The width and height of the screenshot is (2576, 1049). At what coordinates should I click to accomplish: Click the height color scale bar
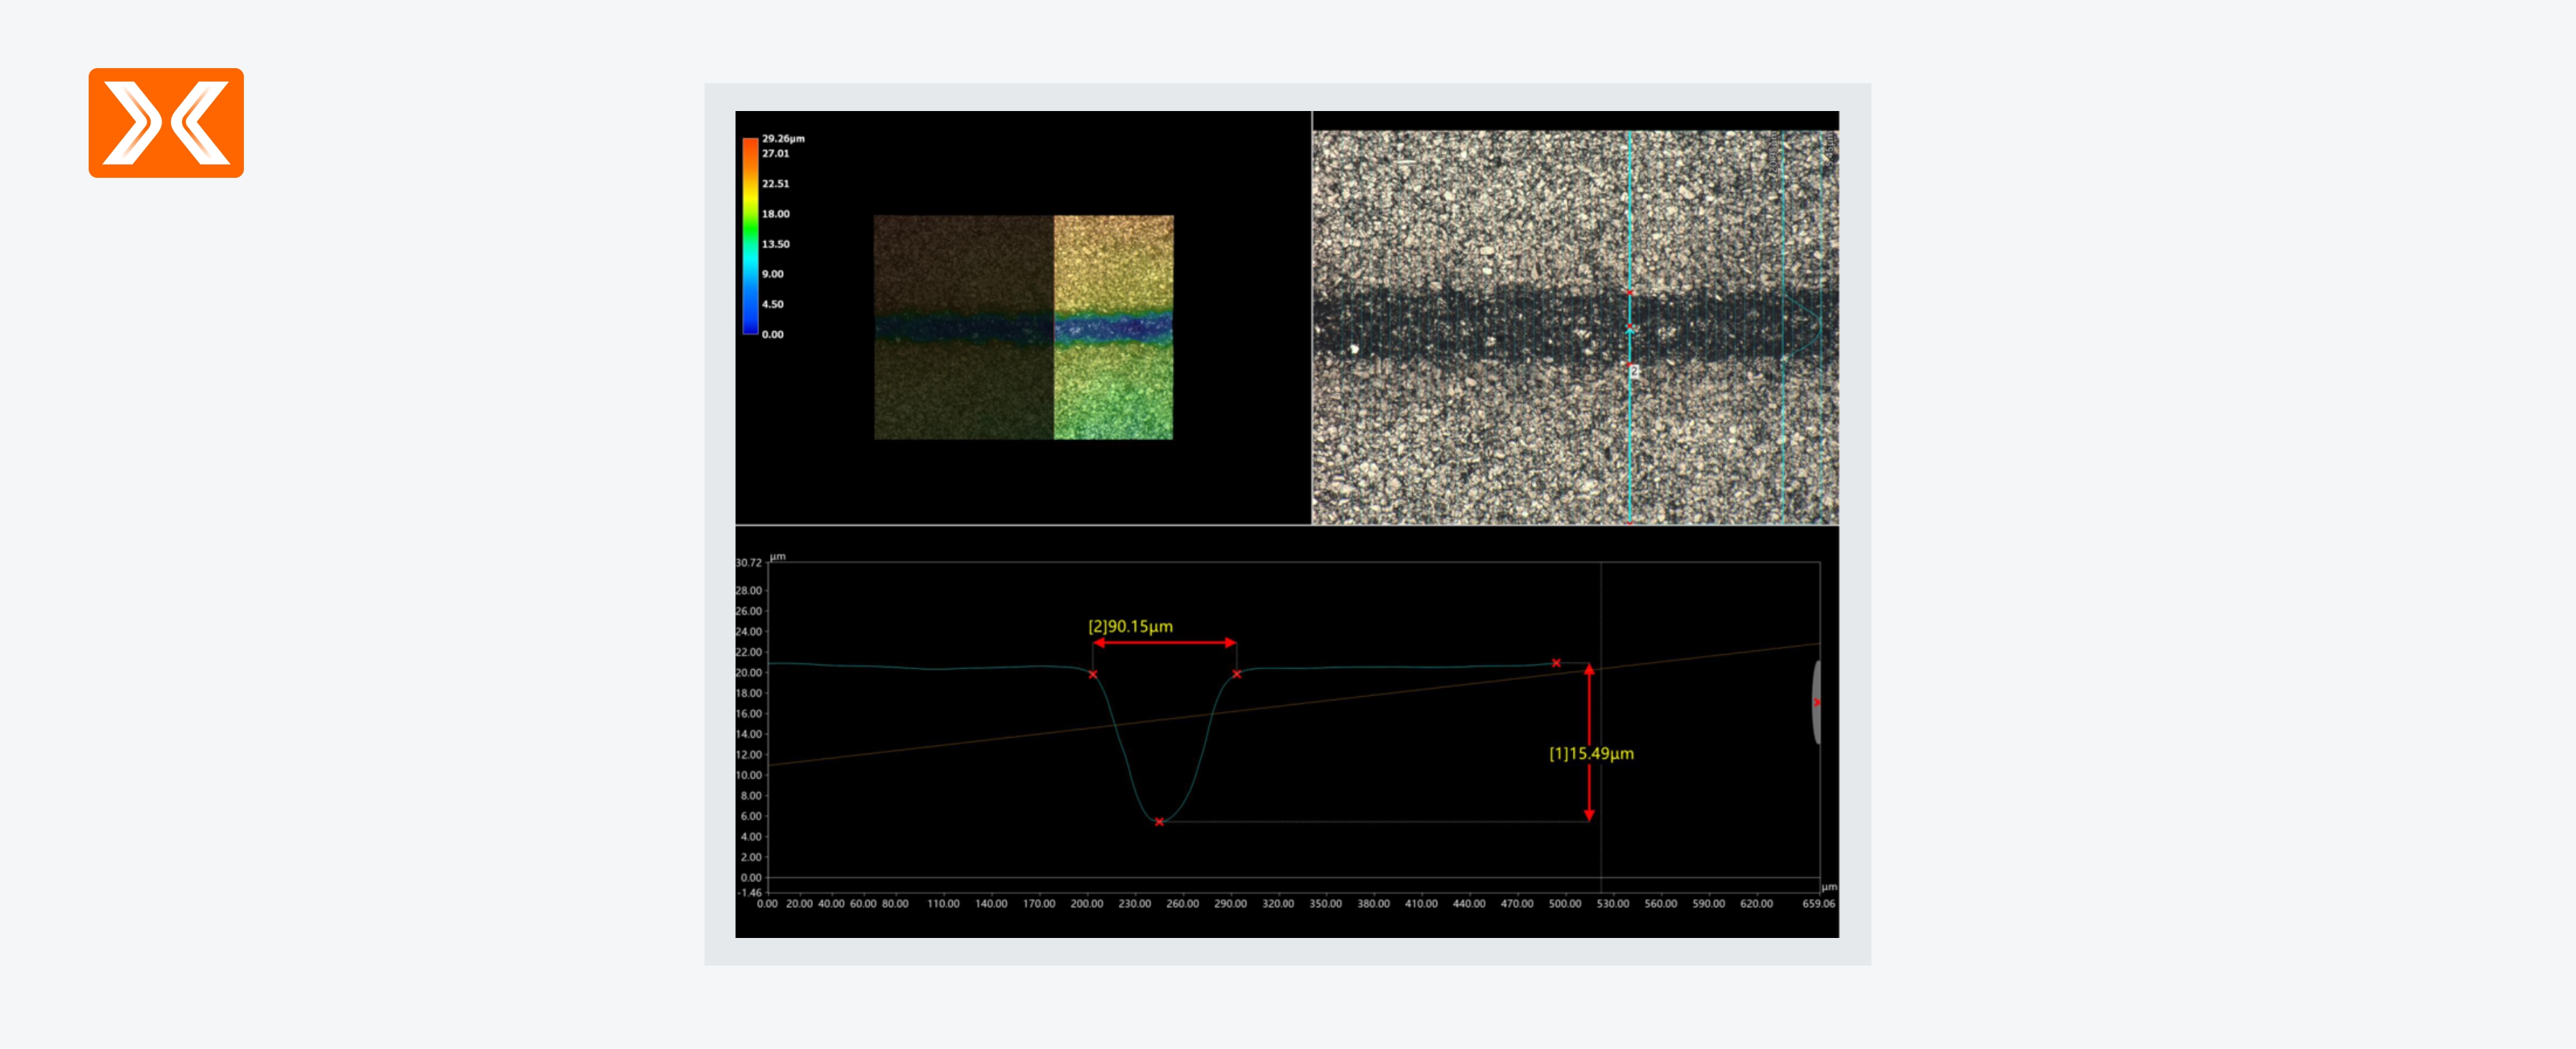[750, 236]
